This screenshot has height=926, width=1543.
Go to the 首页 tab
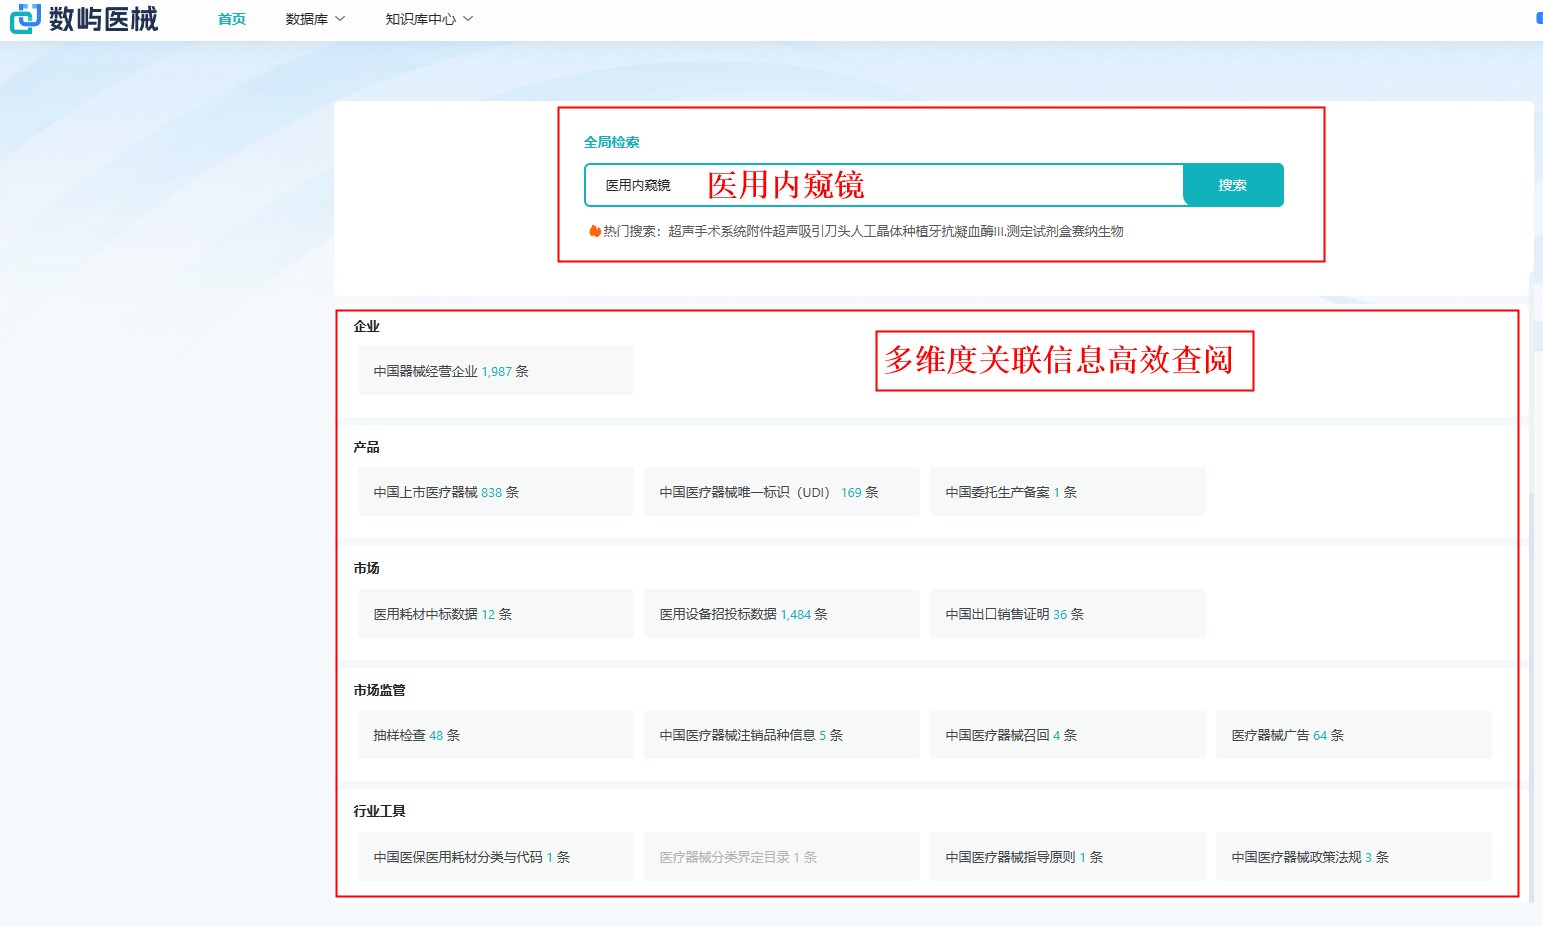(231, 19)
